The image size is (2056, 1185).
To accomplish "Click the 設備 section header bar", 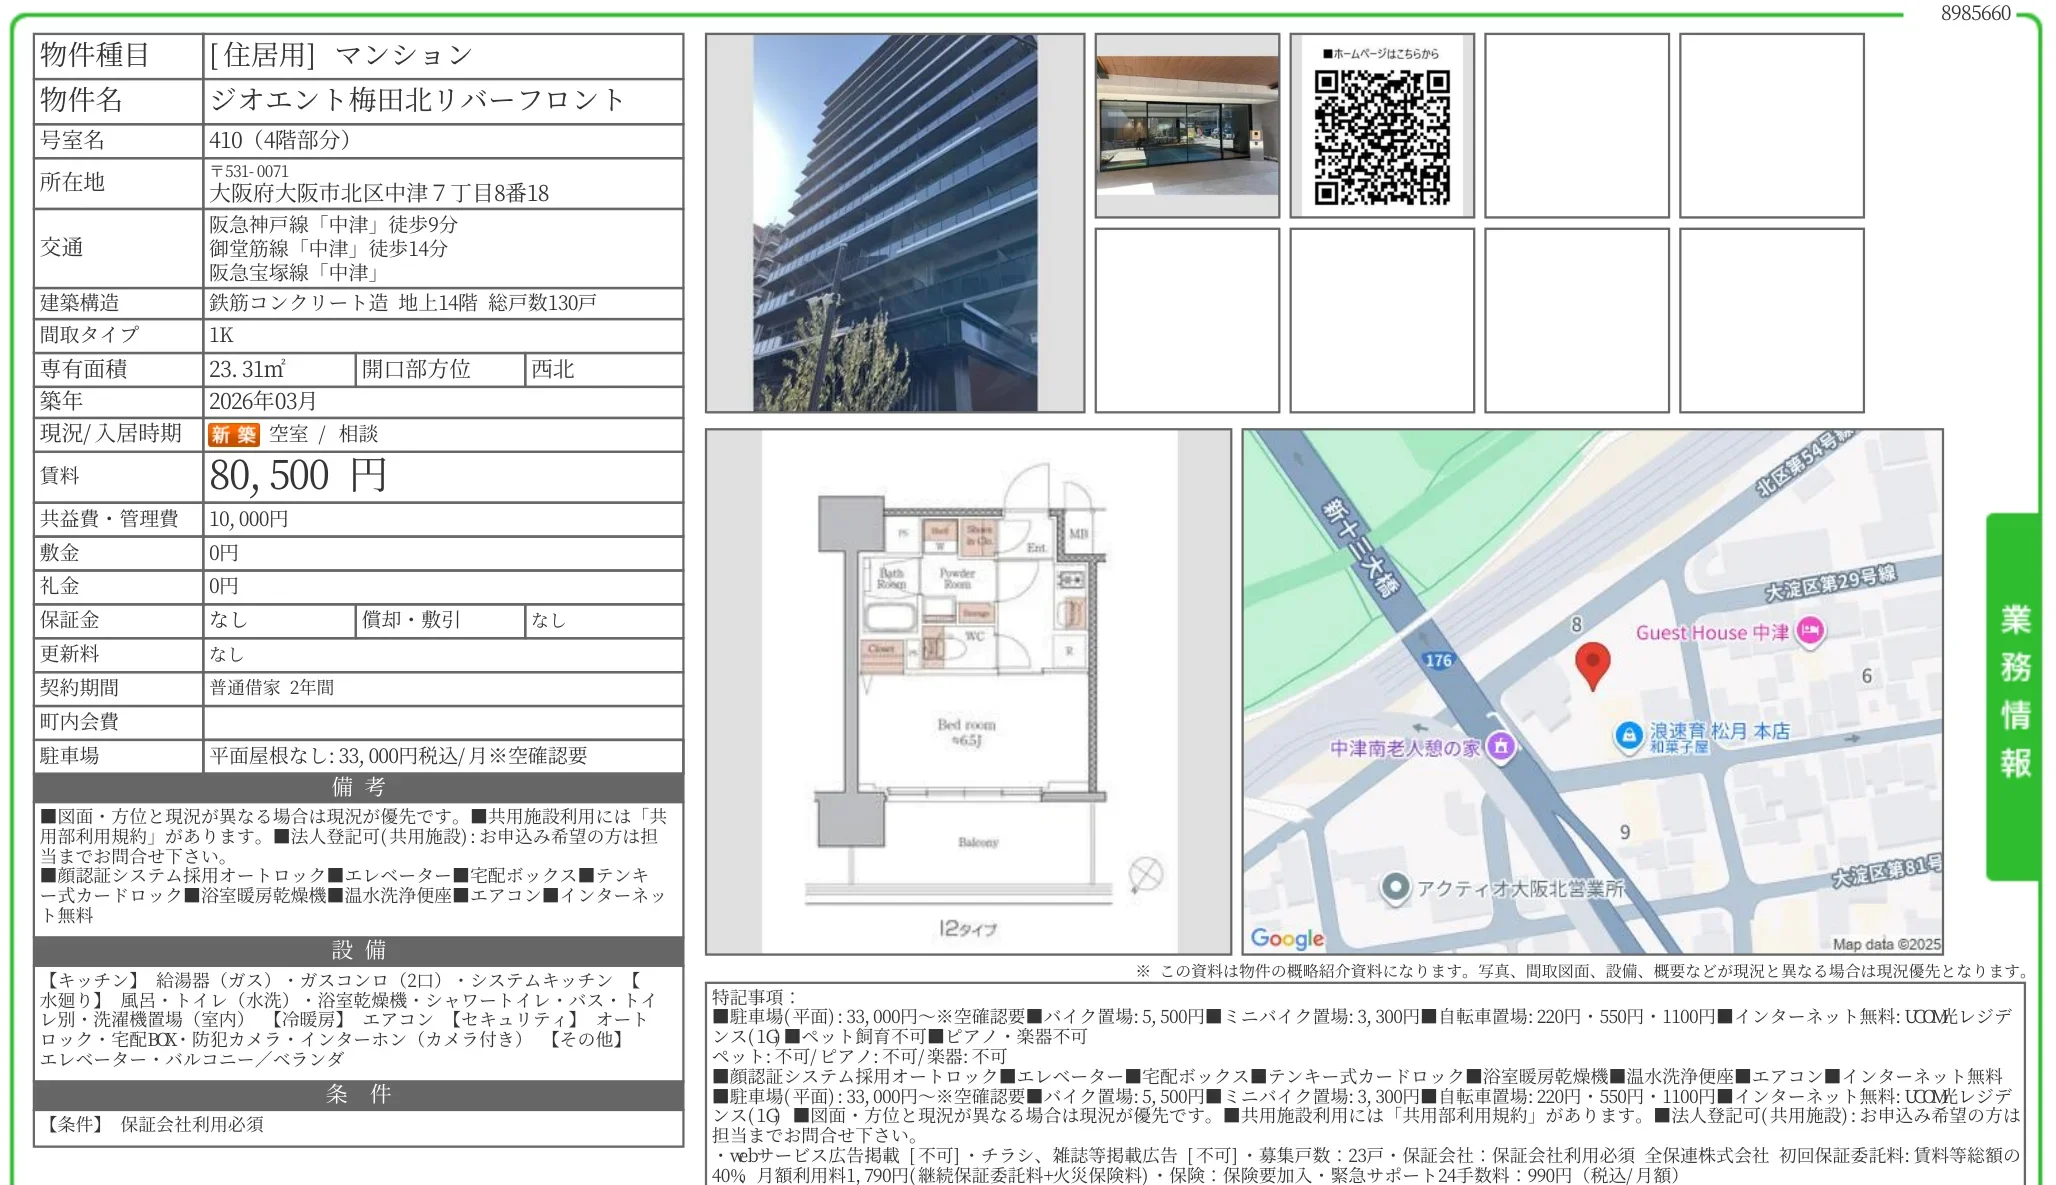I will pyautogui.click(x=358, y=949).
